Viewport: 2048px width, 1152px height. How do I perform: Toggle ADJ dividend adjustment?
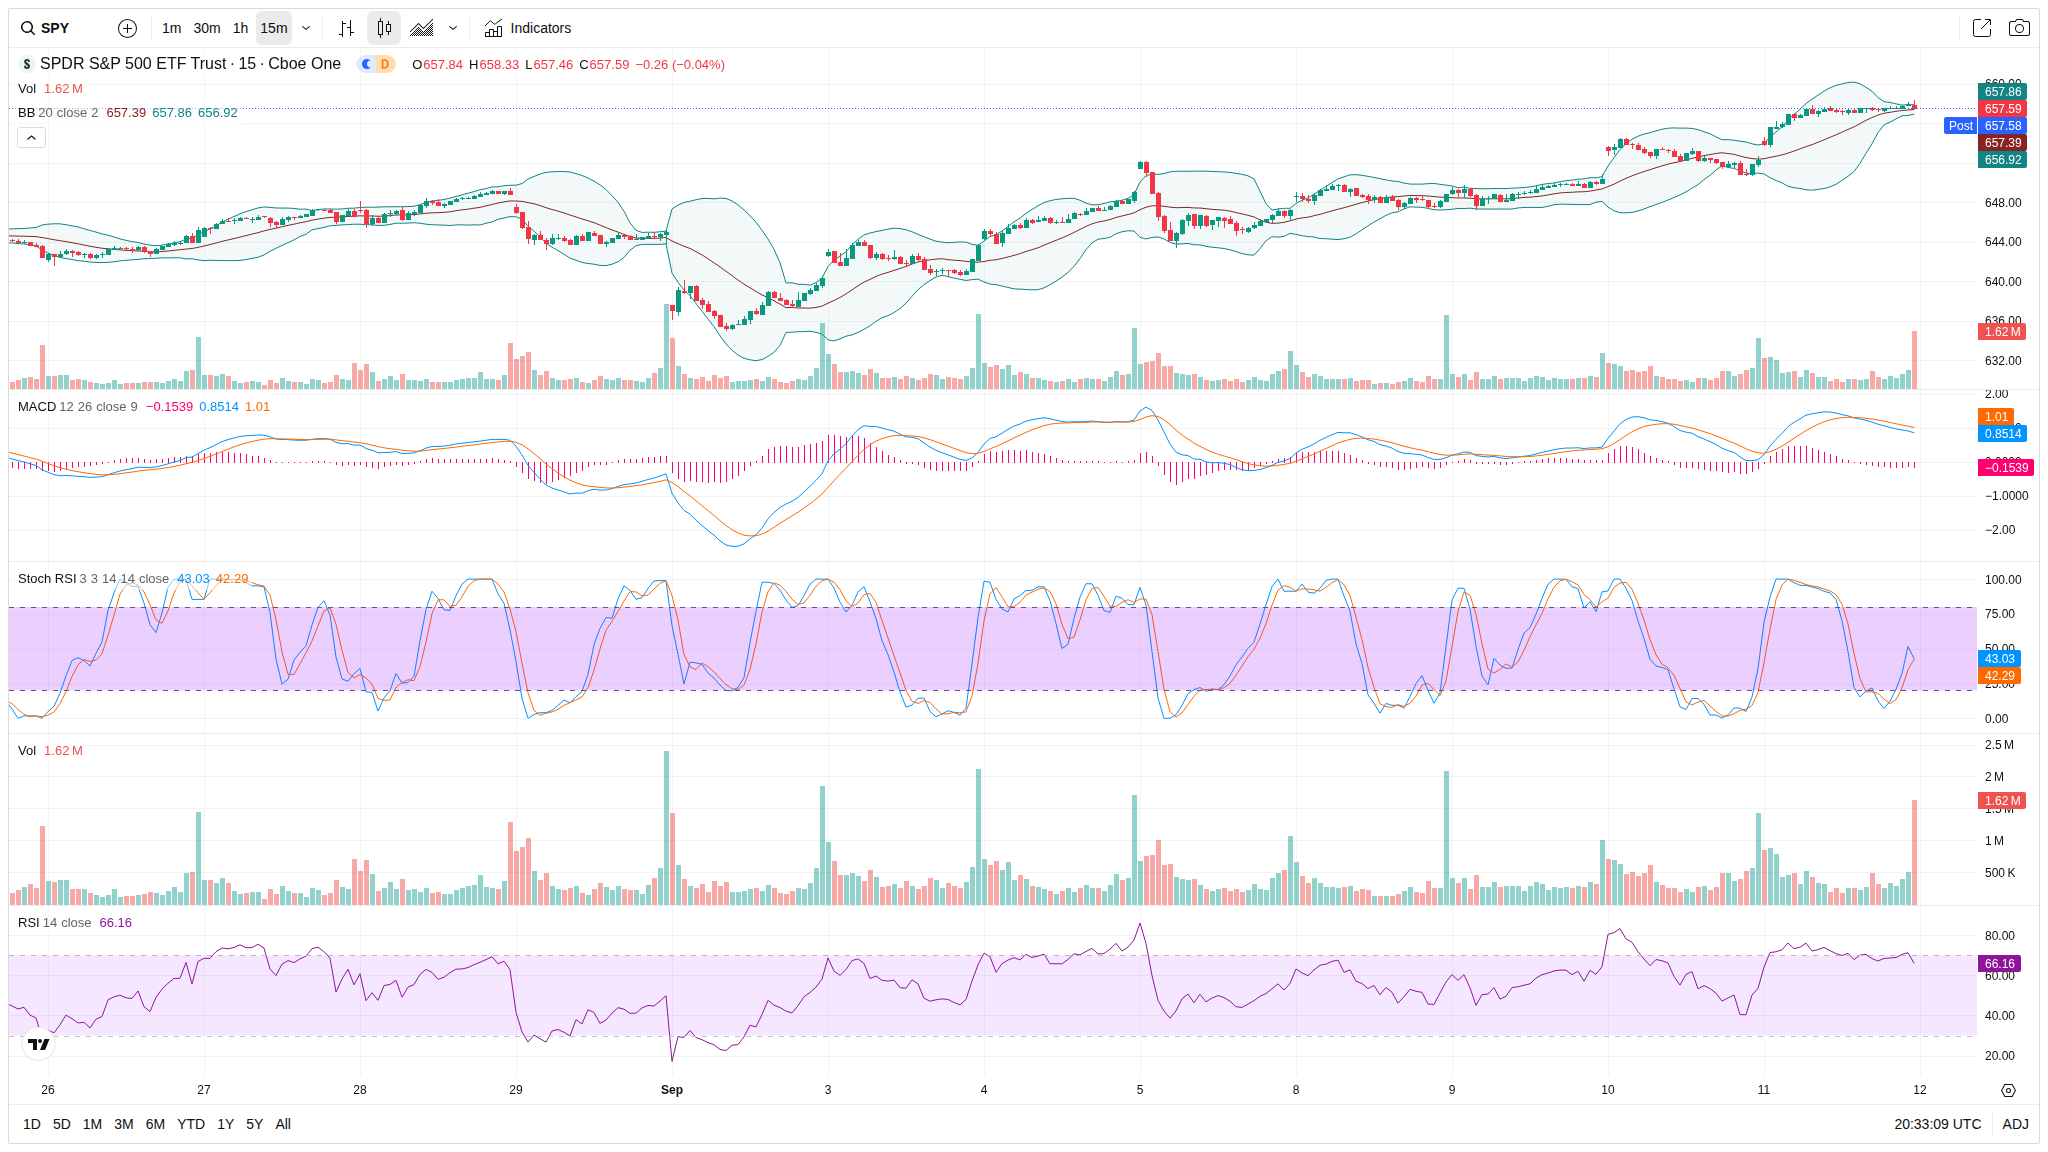click(x=2015, y=1124)
